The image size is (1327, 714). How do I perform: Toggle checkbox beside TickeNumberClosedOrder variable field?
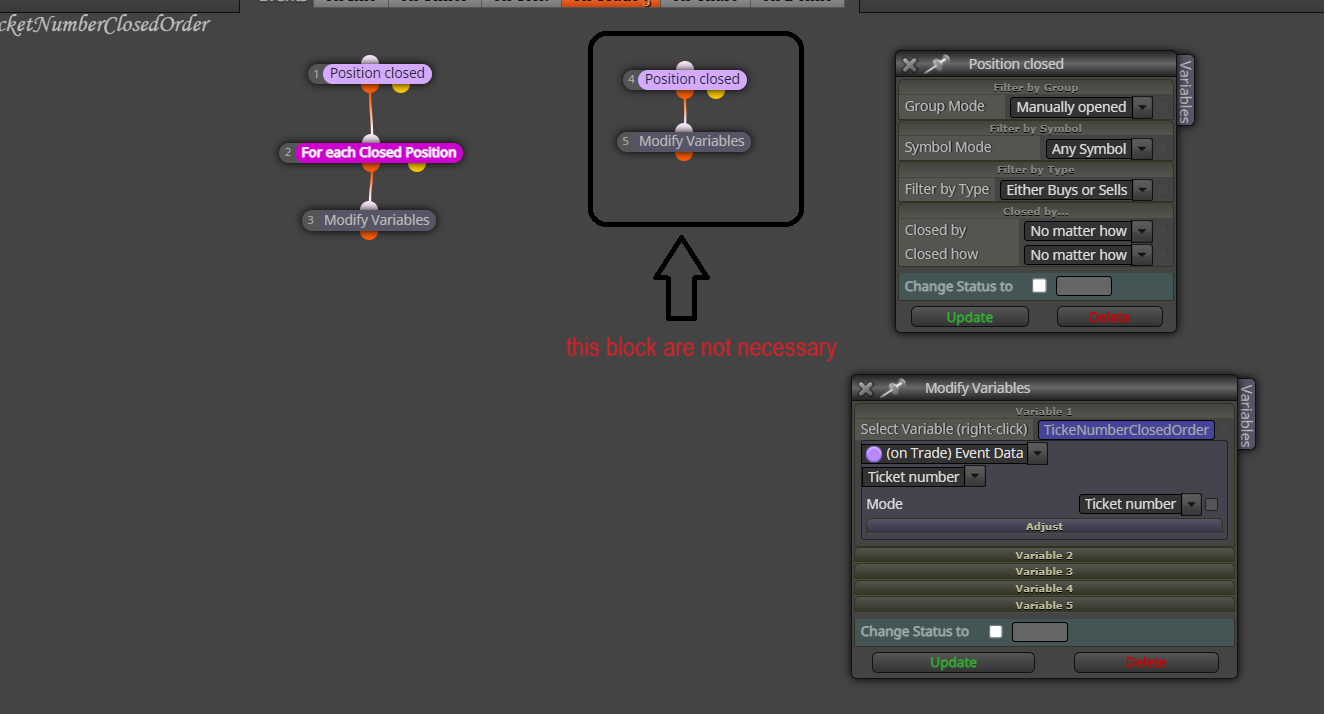[1224, 430]
